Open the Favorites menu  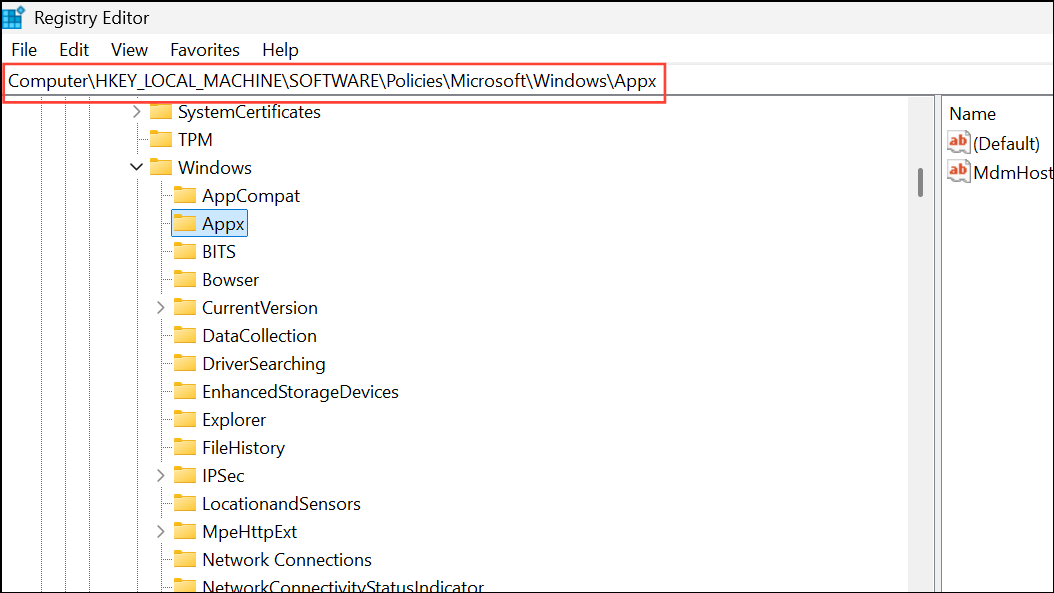point(205,50)
